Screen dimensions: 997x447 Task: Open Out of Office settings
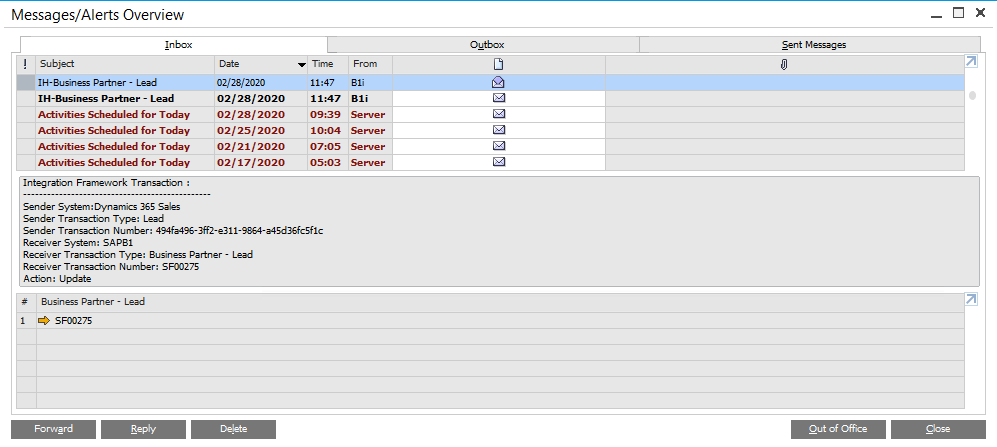tap(839, 429)
